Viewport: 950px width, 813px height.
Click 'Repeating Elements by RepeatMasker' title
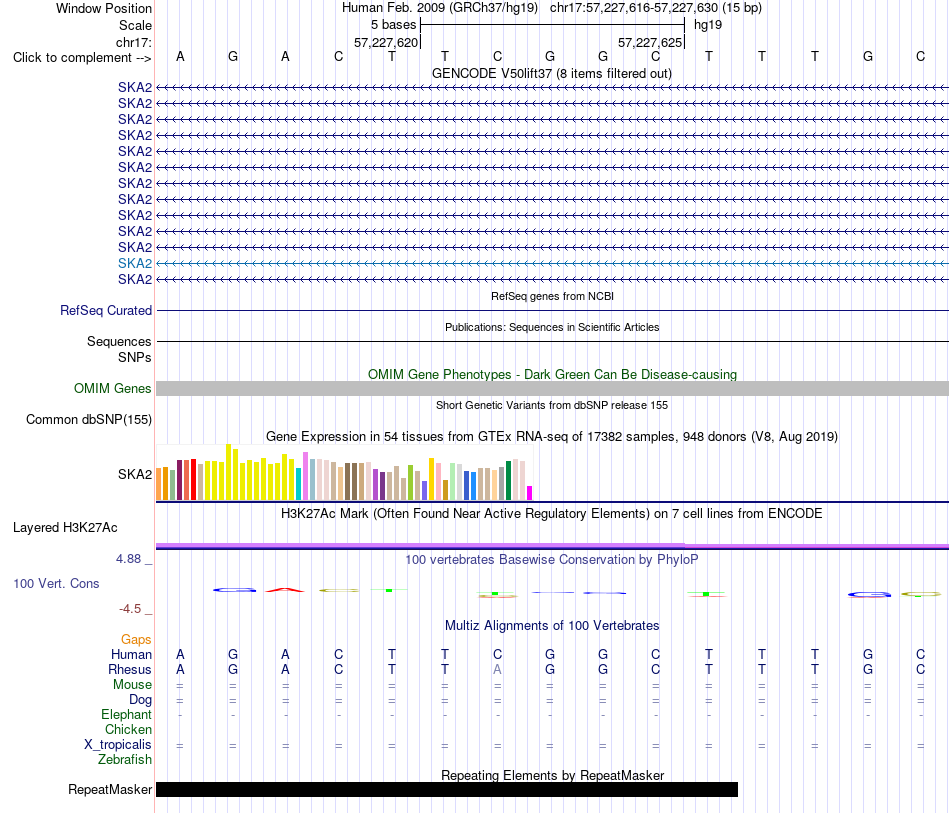pyautogui.click(x=552, y=775)
